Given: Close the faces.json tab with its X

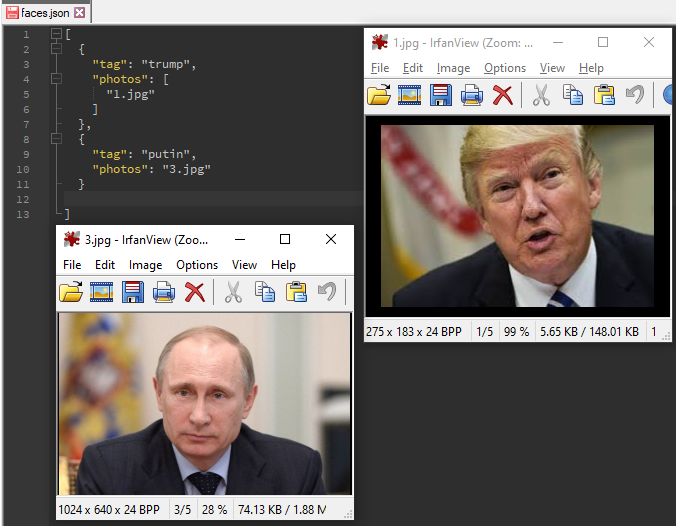Looking at the screenshot, I should (x=79, y=13).
